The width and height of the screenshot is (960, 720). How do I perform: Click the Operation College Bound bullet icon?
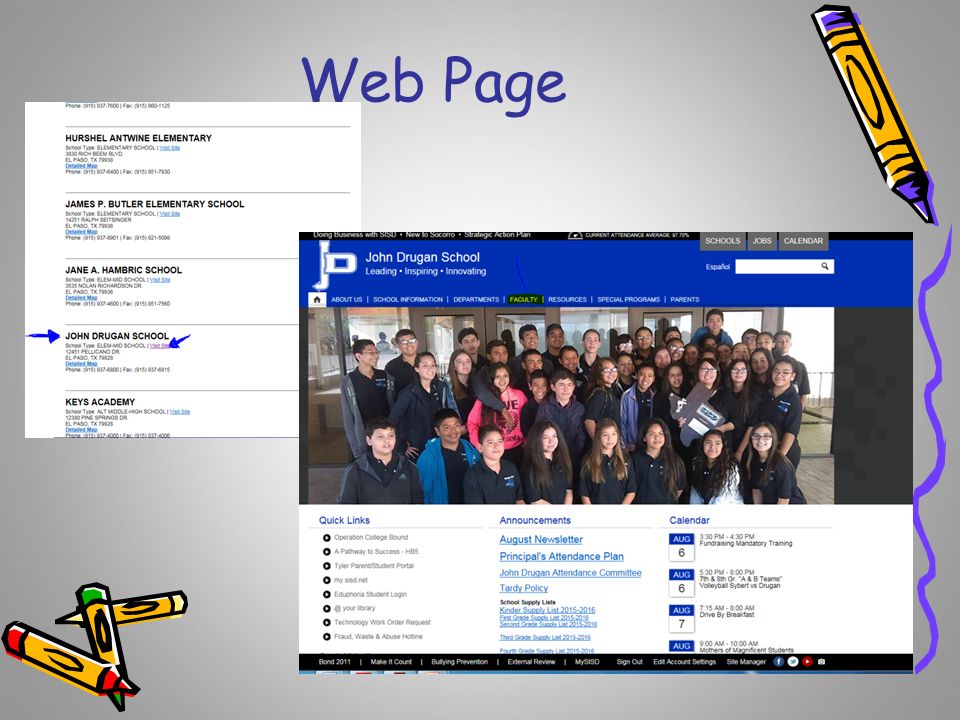327,538
